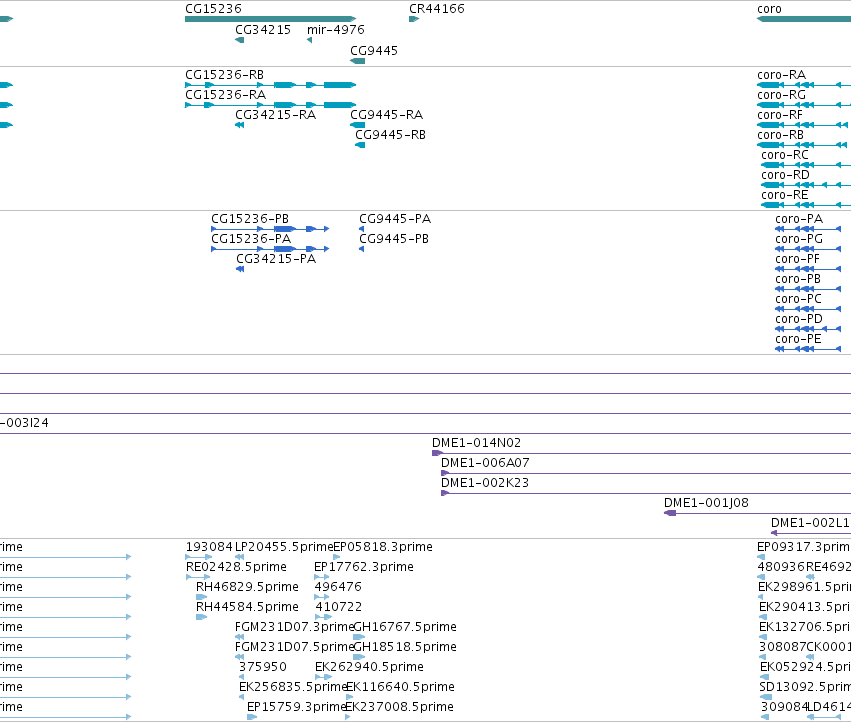
Task: Select the CR44166 gene label
Action: click(437, 9)
